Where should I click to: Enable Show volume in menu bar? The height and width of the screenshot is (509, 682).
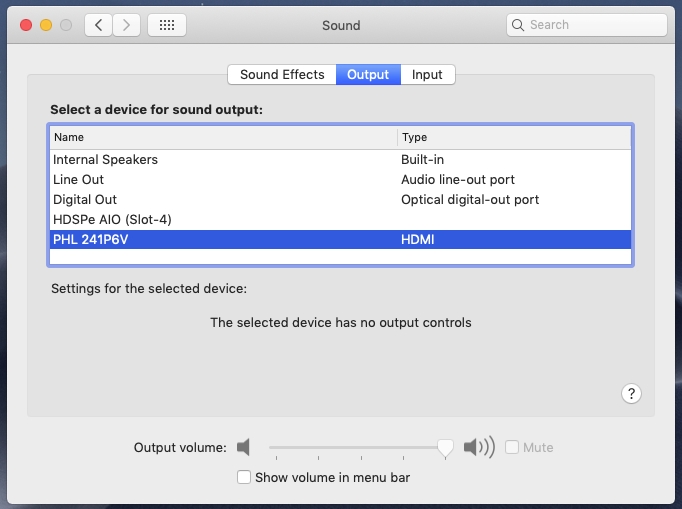pos(244,477)
